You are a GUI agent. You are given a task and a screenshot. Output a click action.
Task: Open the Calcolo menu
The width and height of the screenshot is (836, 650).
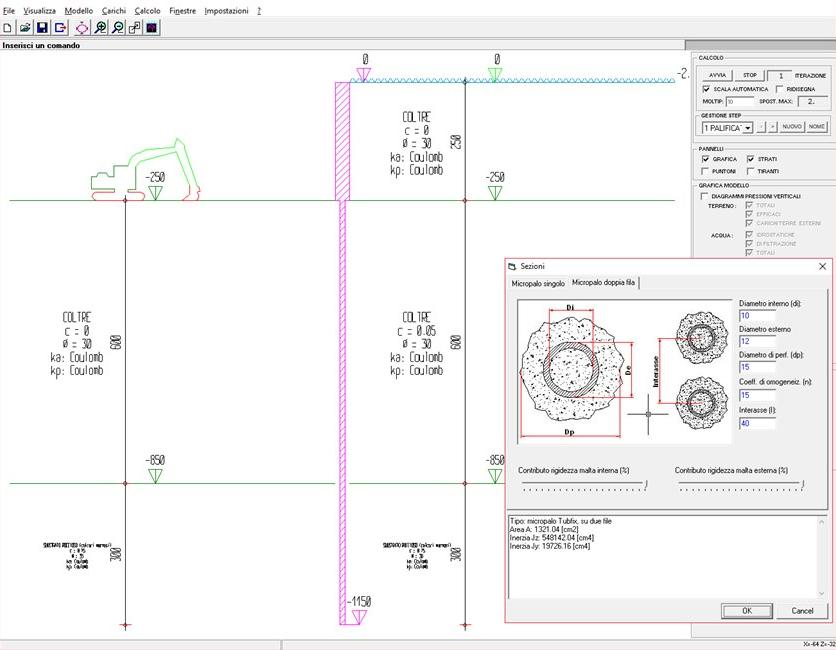[147, 10]
